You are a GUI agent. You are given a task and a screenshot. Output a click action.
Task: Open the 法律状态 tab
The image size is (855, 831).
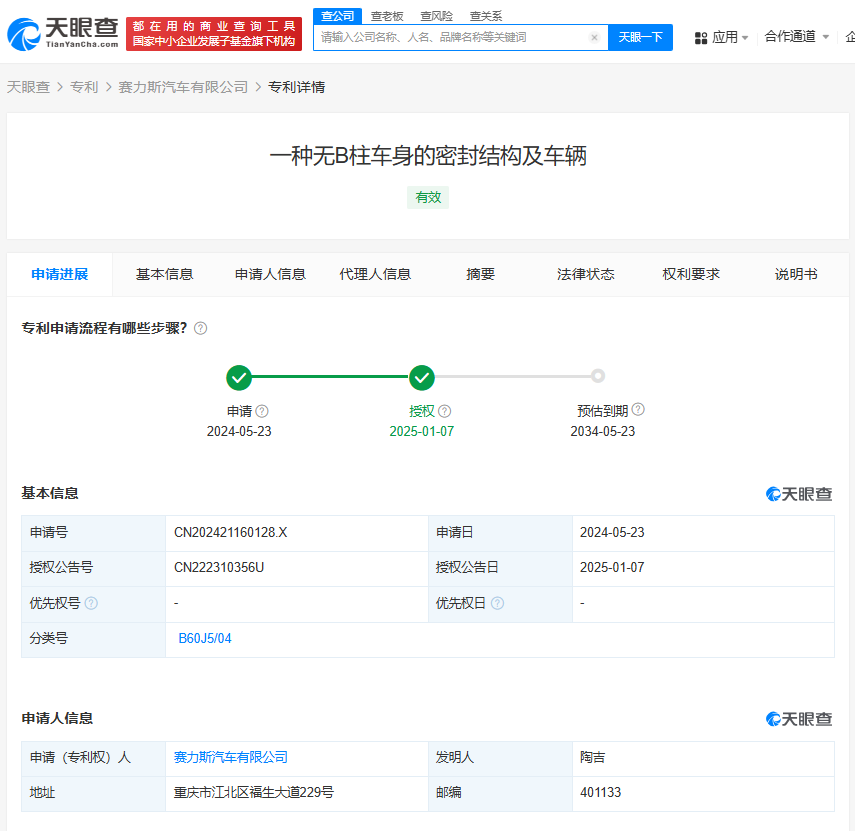[585, 274]
